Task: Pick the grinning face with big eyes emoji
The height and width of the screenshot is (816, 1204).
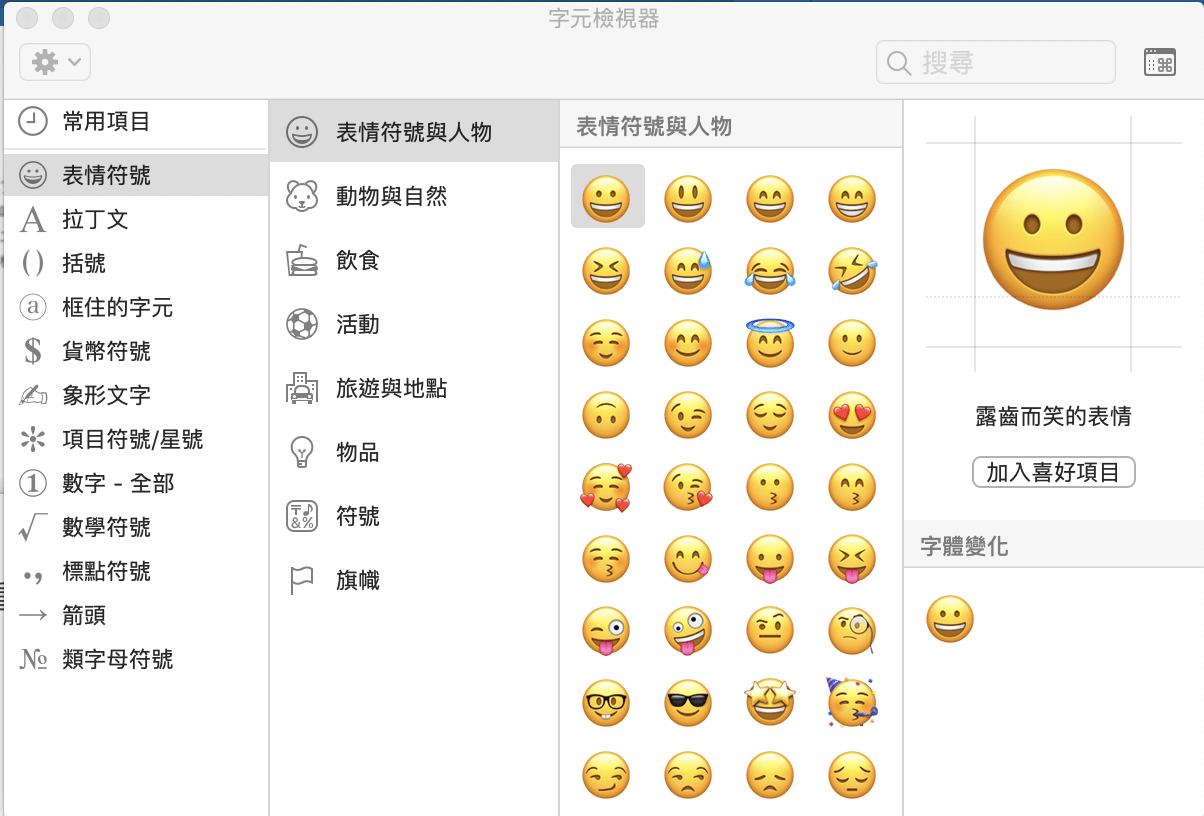Action: click(689, 198)
